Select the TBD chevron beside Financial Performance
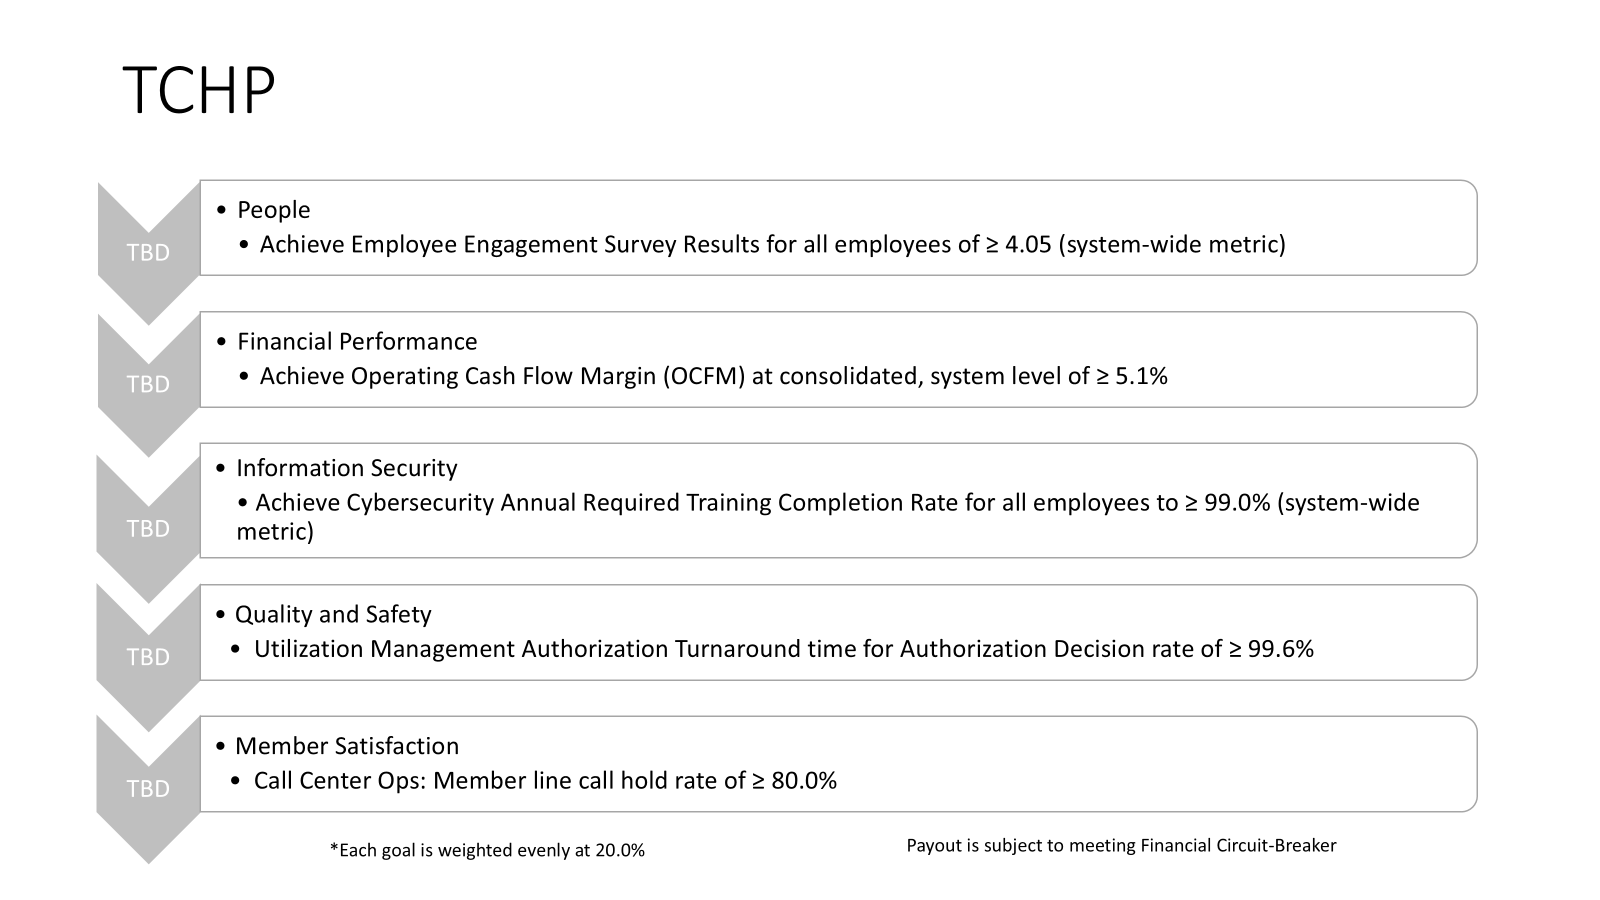This screenshot has width=1600, height=900. point(148,384)
